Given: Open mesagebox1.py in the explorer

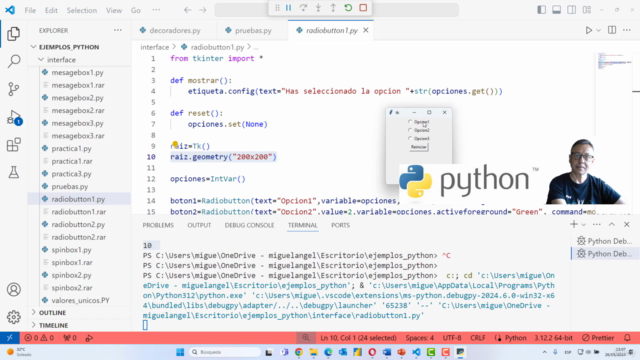Looking at the screenshot, I should (77, 72).
